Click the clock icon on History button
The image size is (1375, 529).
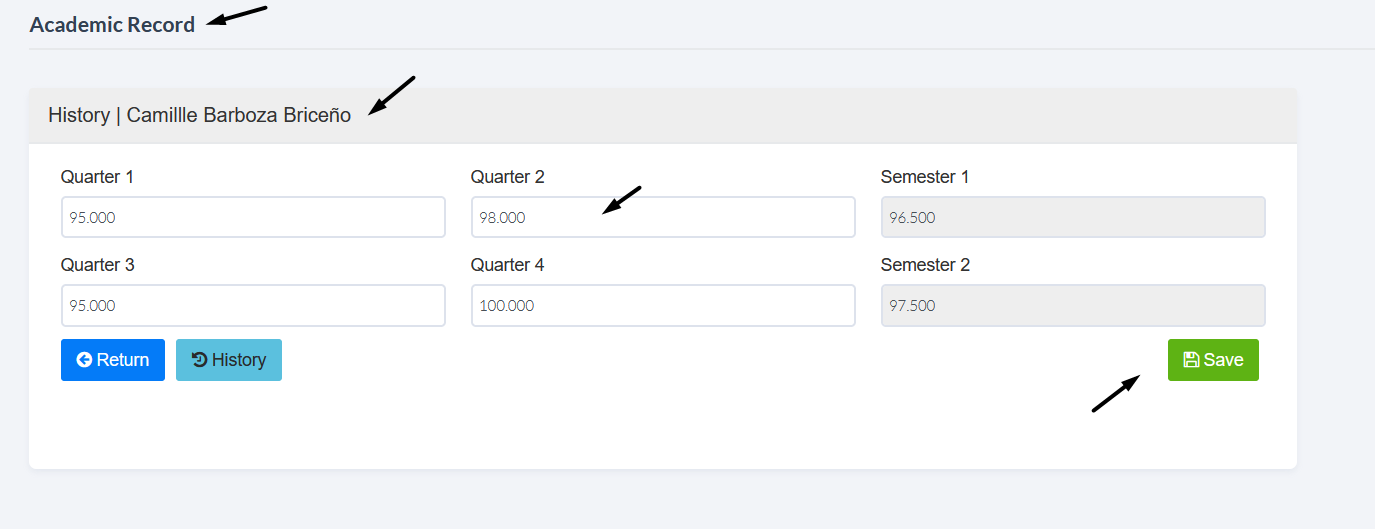pyautogui.click(x=199, y=360)
